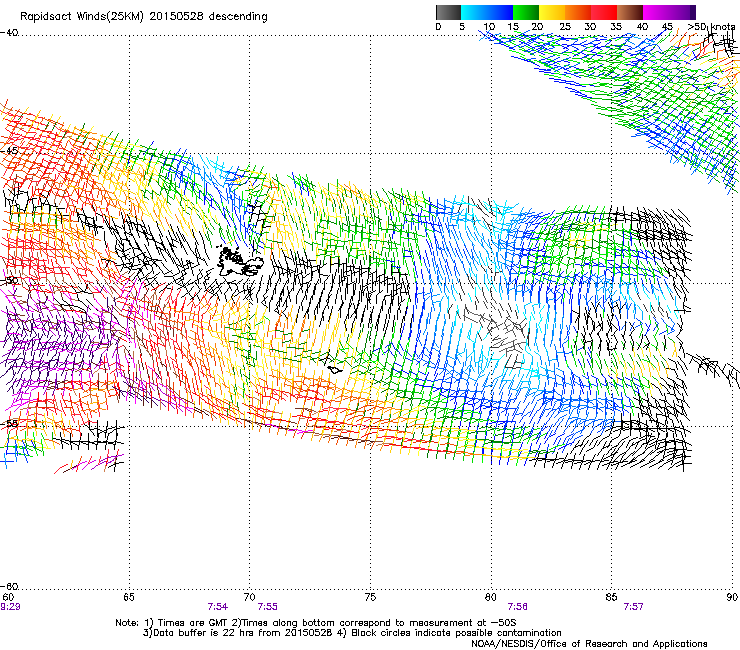Screen dimensions: 740x650
Task: Click the '-40' latitude axis label
Action: (9, 33)
